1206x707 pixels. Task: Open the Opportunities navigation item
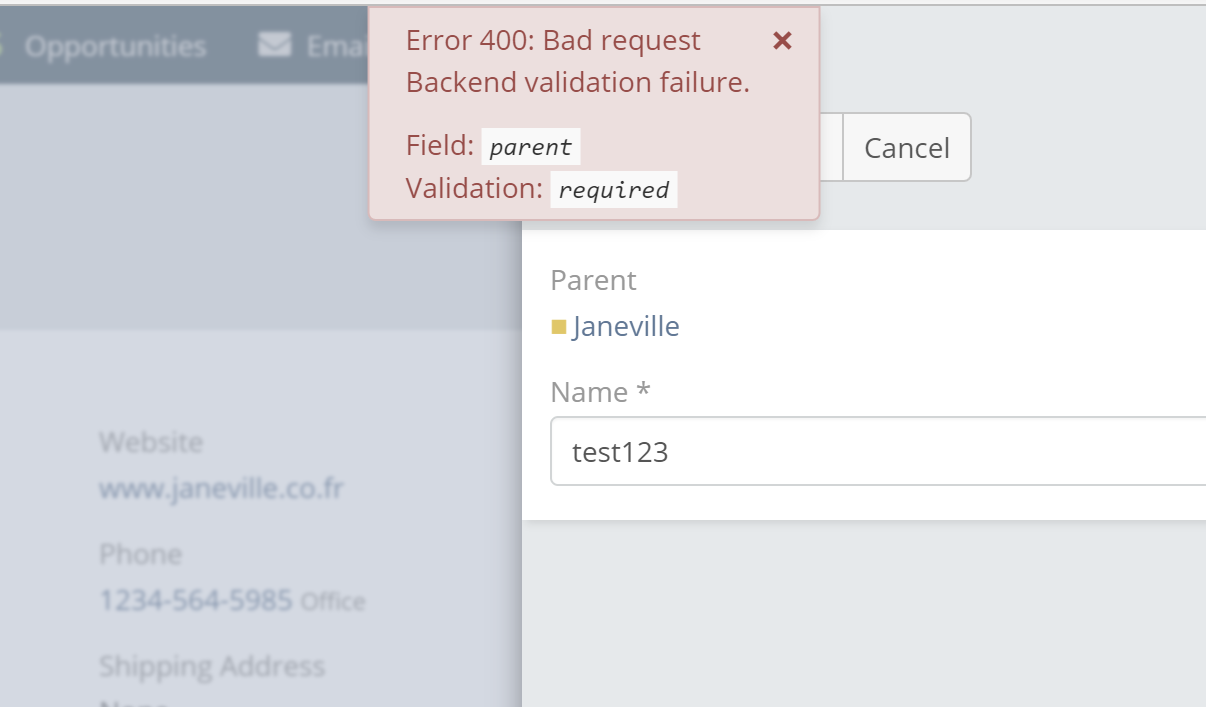point(117,44)
